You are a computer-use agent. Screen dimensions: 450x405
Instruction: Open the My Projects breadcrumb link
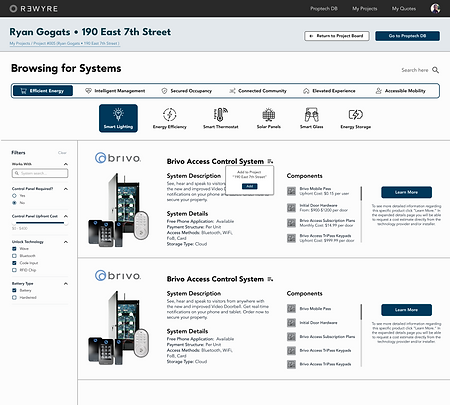[20, 43]
